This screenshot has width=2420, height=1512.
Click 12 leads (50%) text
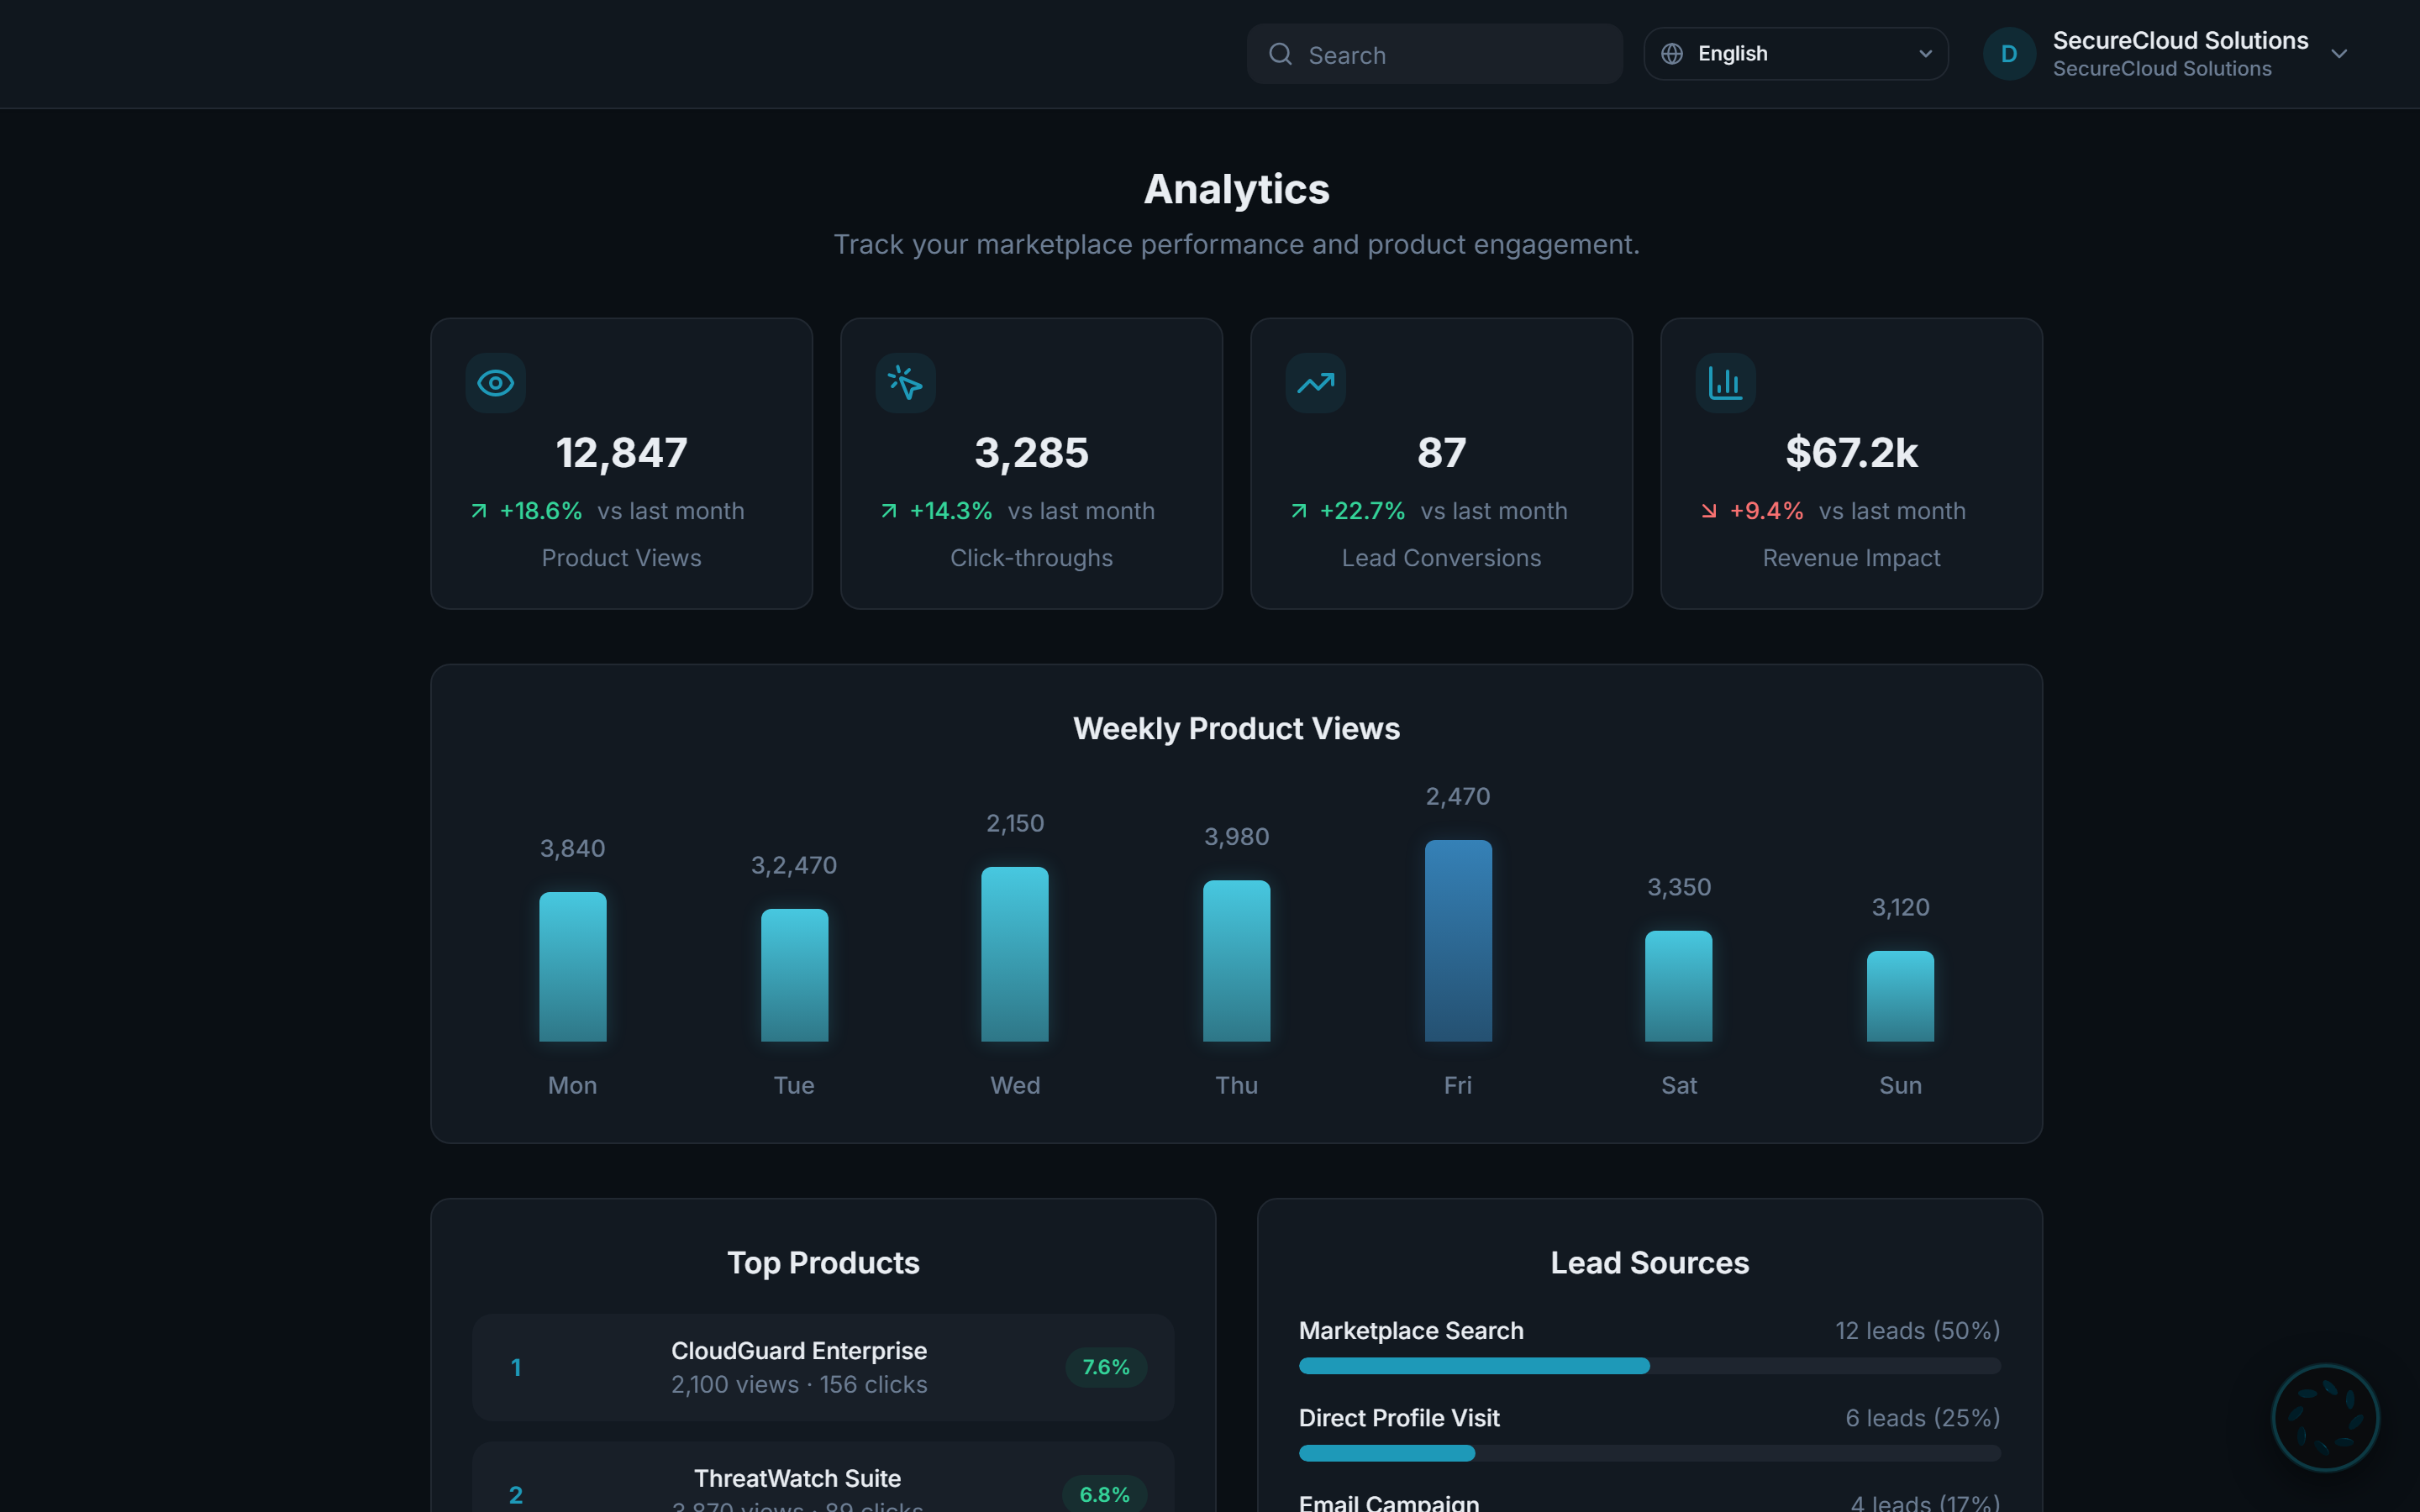1918,1331
